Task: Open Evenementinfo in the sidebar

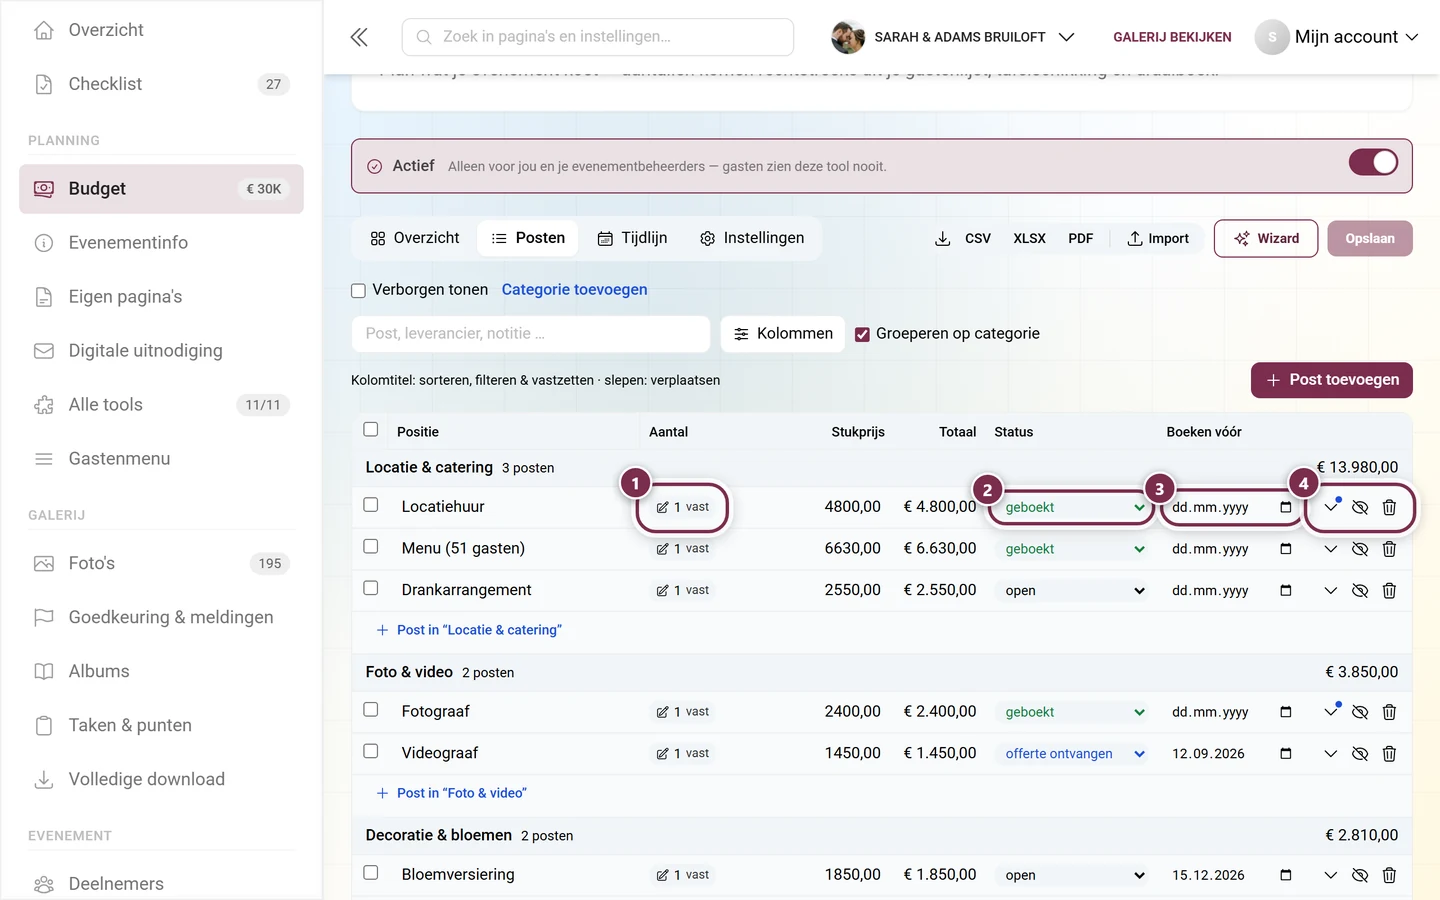Action: point(161,243)
